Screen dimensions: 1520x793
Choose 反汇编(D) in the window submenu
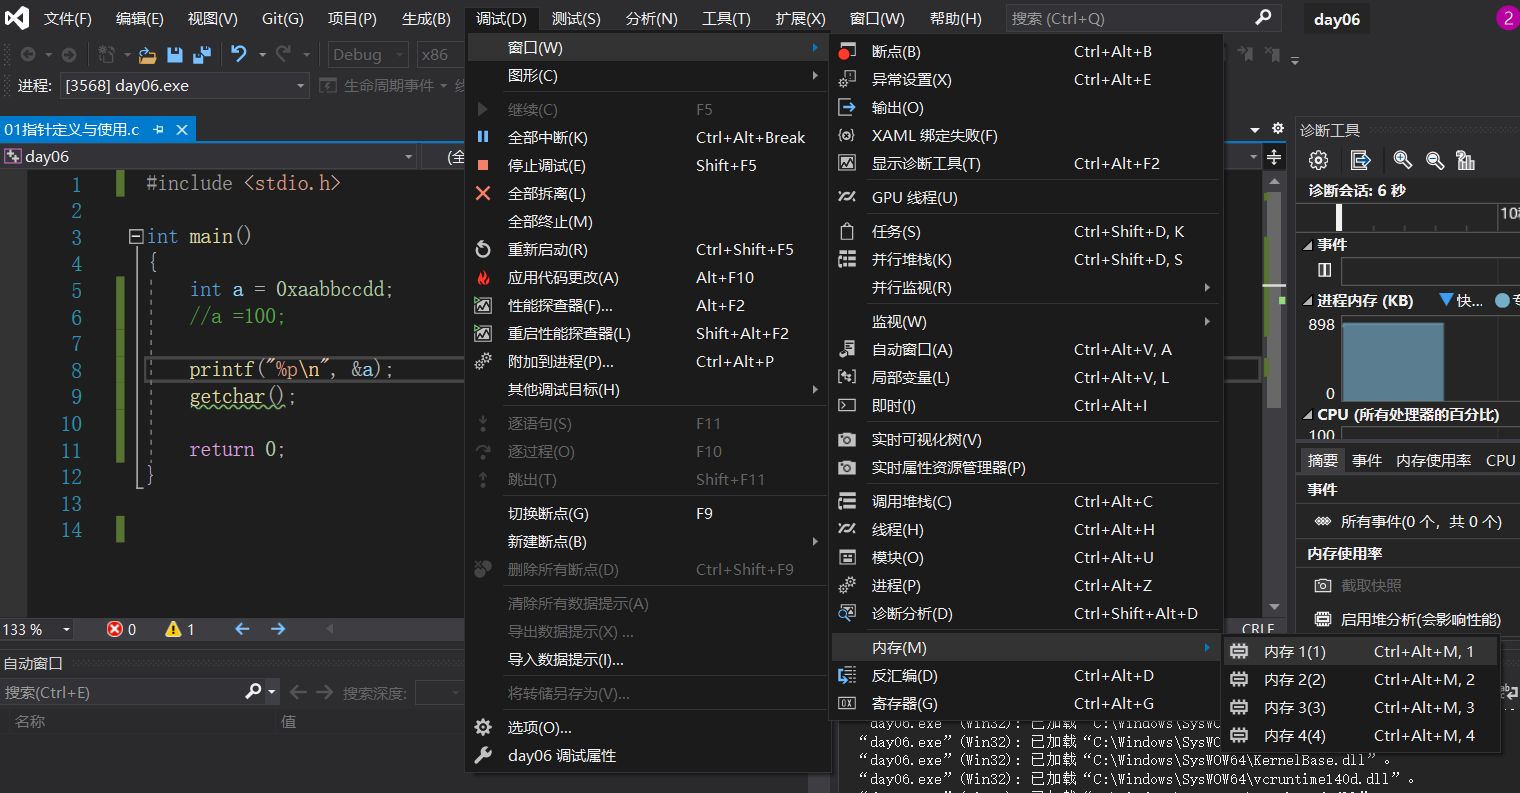pyautogui.click(x=904, y=676)
